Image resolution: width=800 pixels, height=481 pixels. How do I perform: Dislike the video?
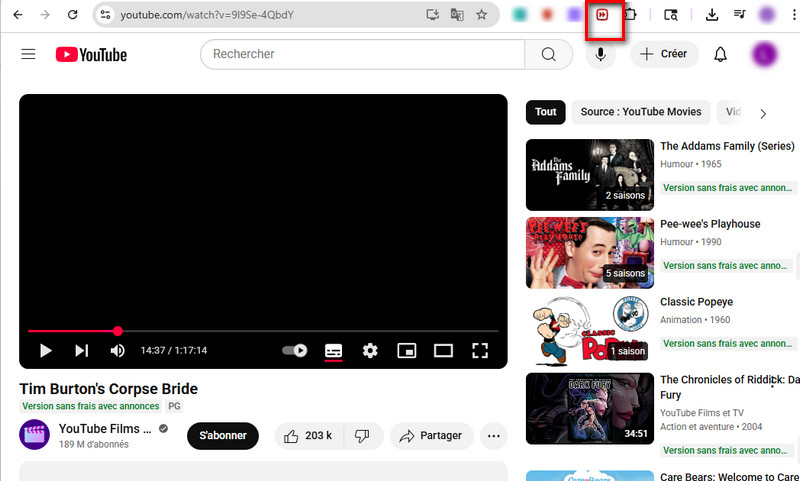tap(363, 436)
